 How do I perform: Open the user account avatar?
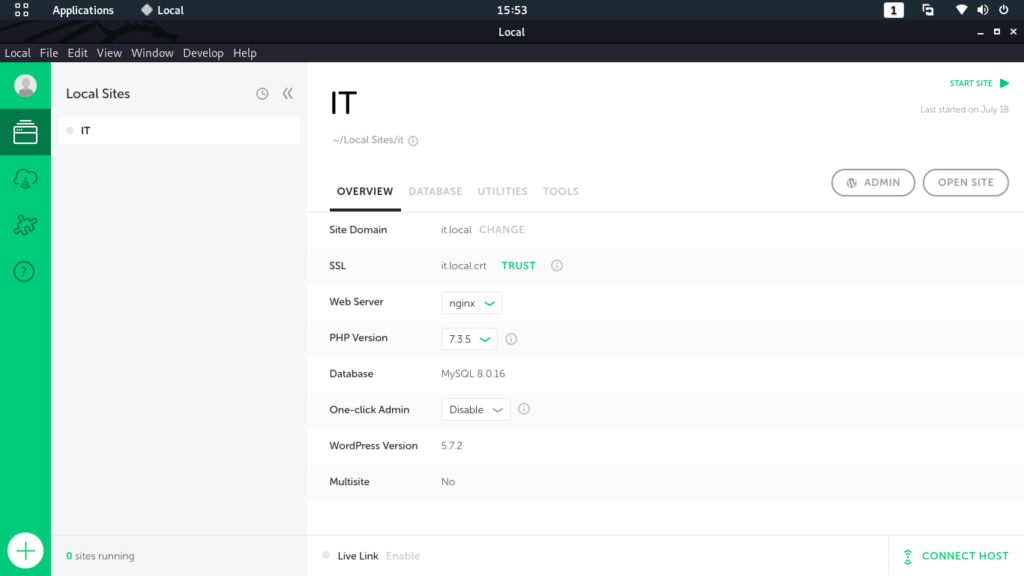click(x=25, y=86)
